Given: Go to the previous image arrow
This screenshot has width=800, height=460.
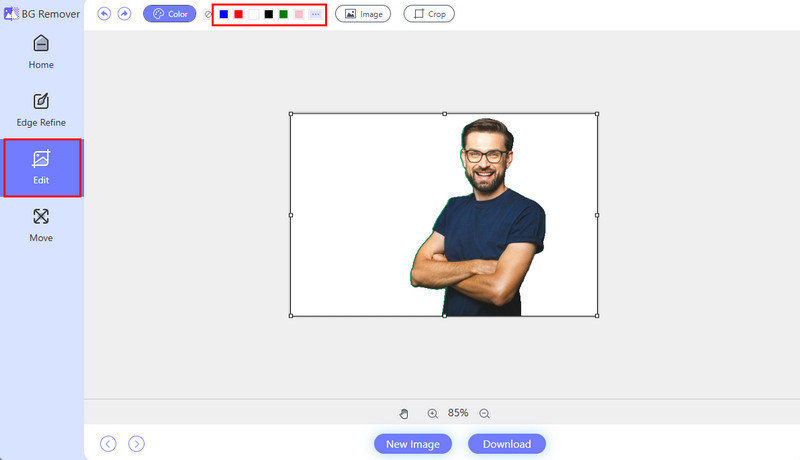Looking at the screenshot, I should [x=108, y=444].
